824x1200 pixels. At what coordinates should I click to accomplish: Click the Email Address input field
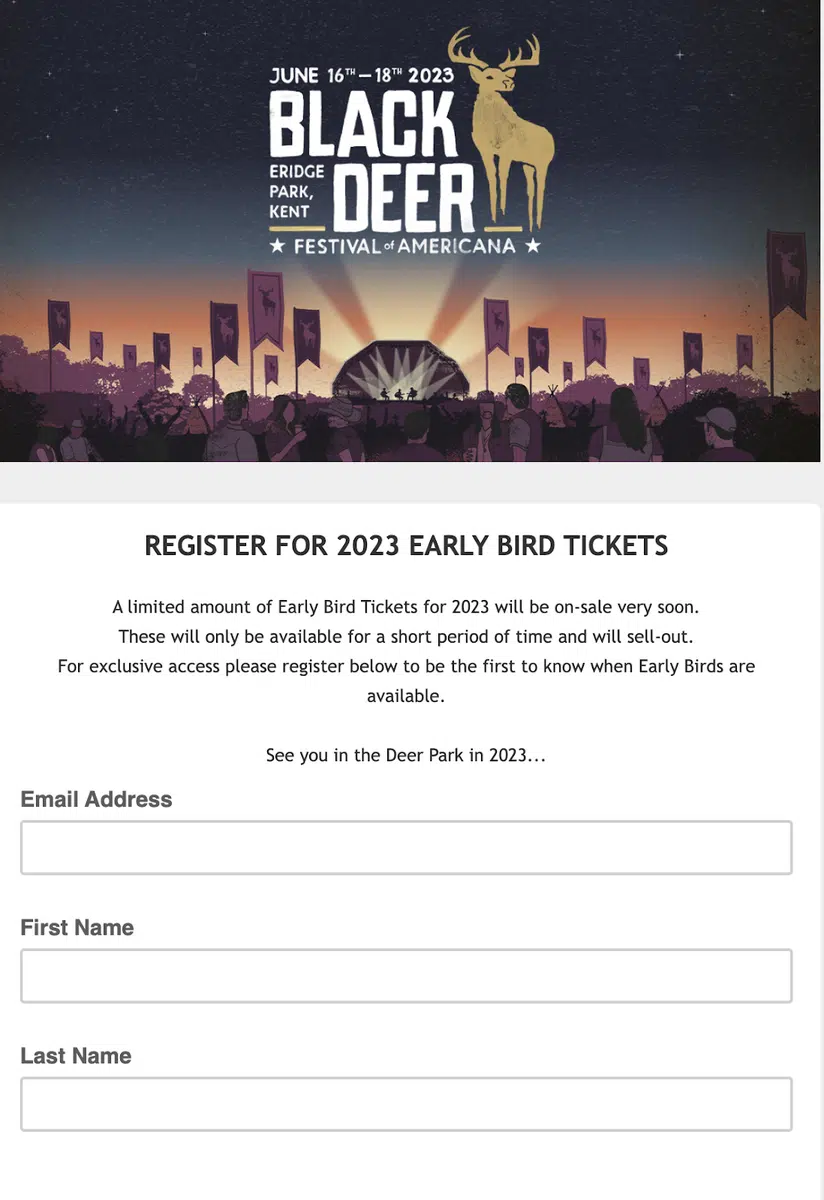[x=406, y=848]
